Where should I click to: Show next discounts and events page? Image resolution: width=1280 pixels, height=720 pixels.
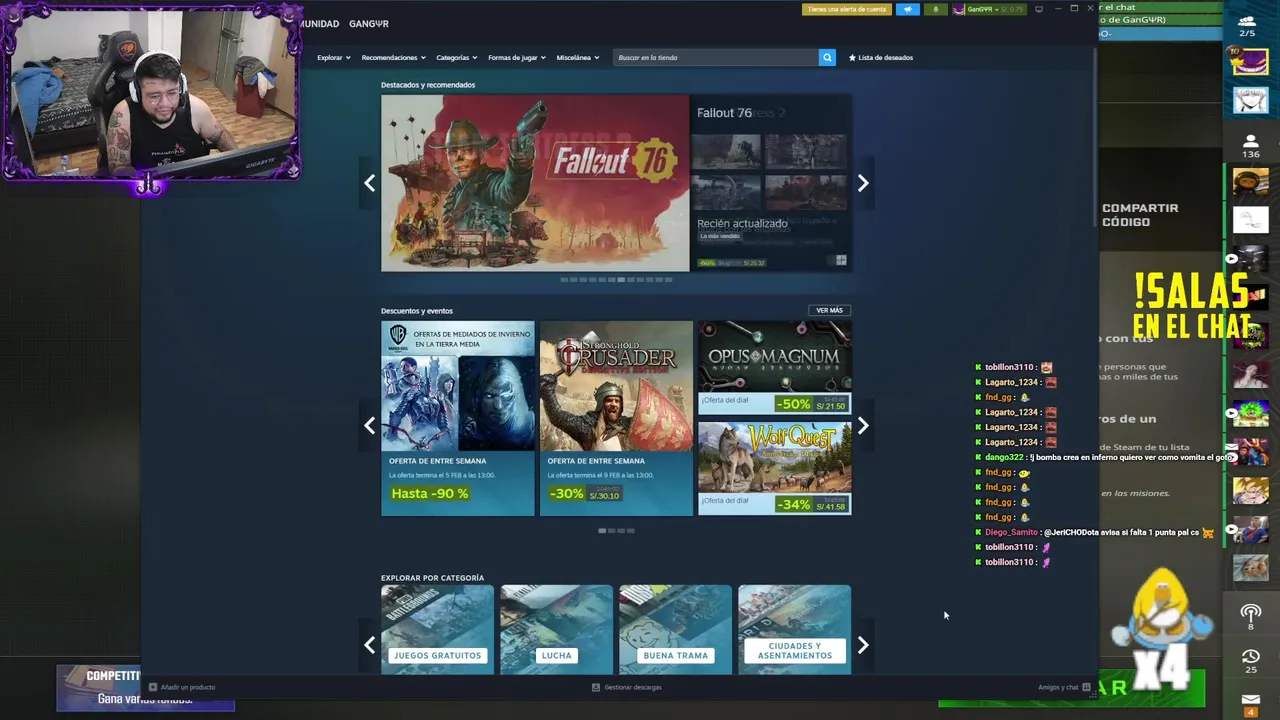[863, 425]
